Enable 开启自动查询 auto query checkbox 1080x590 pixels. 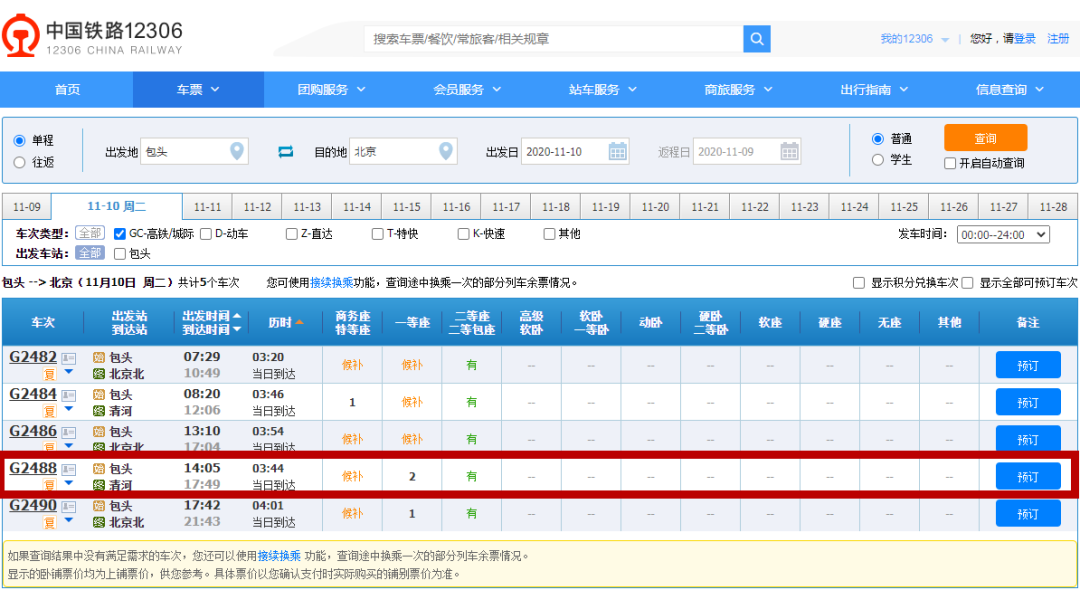tap(950, 163)
